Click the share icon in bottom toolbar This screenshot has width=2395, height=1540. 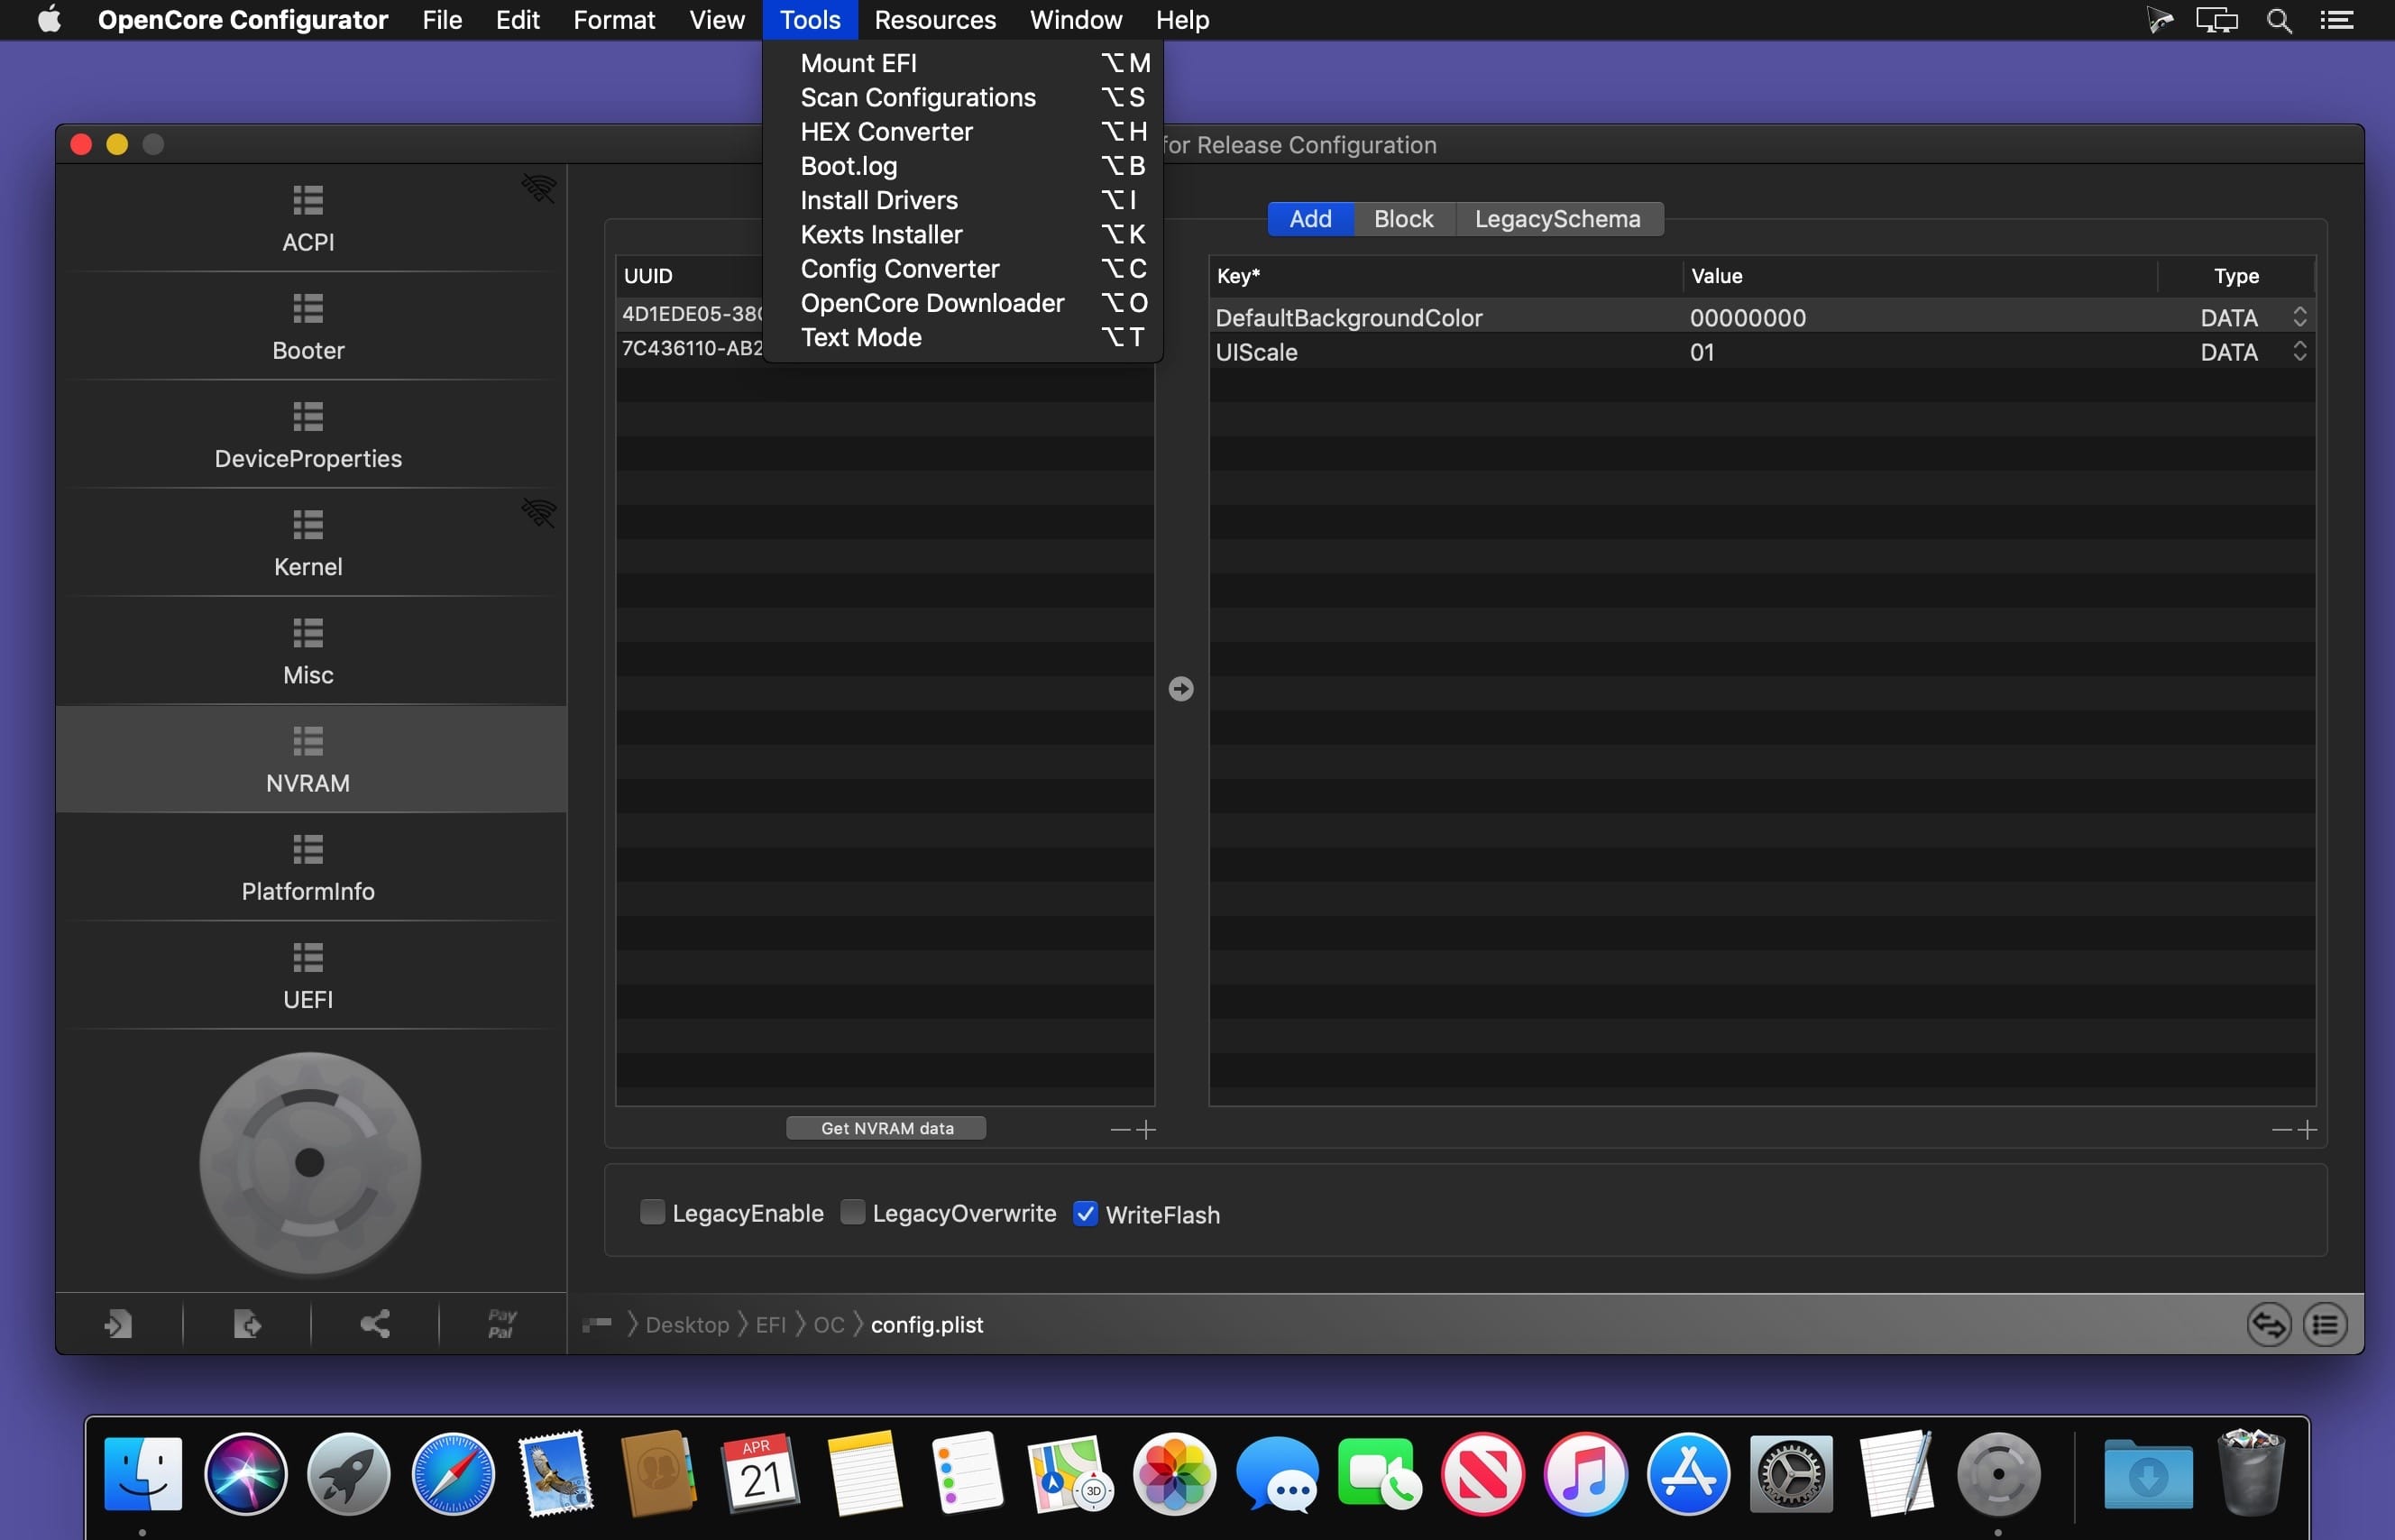click(375, 1324)
